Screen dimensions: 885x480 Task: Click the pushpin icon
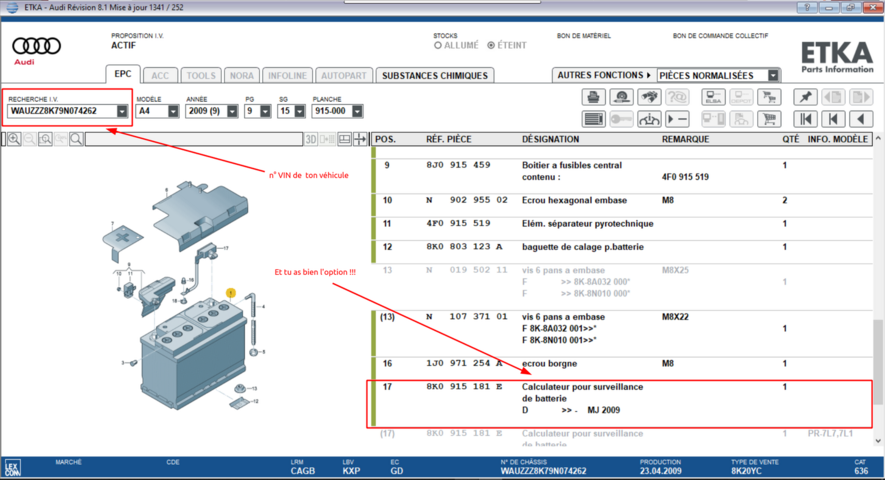point(805,97)
